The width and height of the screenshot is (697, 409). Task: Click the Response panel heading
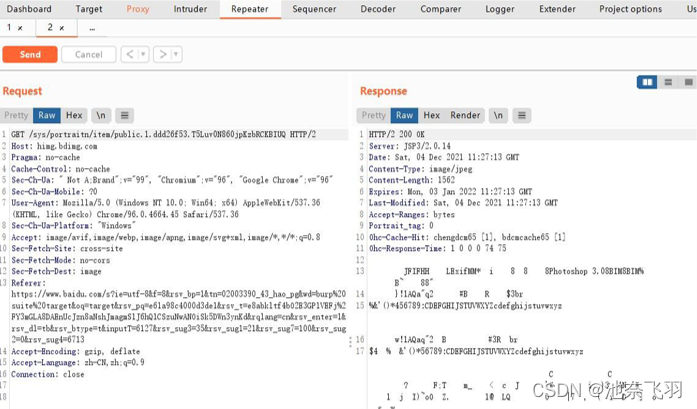tap(383, 91)
